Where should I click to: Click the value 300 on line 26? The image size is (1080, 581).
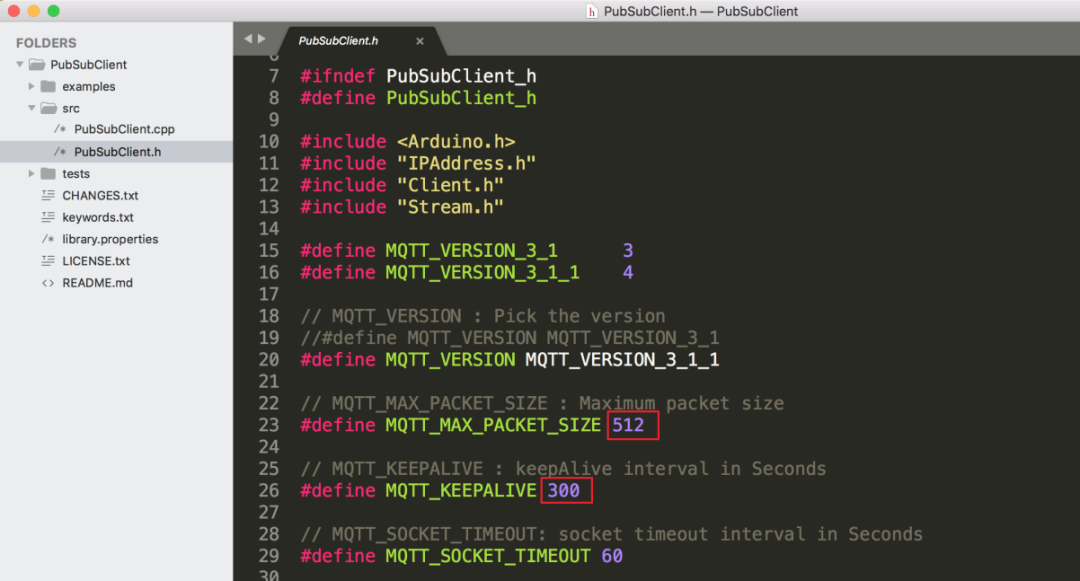click(x=563, y=490)
